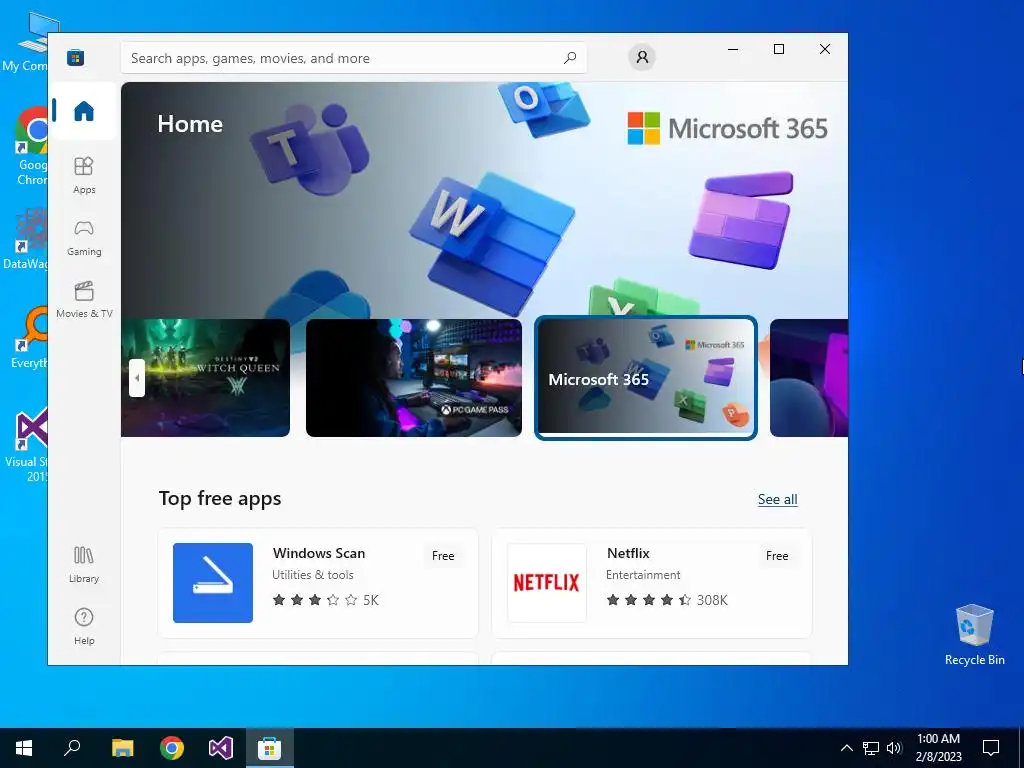This screenshot has width=1024, height=768.
Task: Go to the Gaming section
Action: tap(84, 238)
